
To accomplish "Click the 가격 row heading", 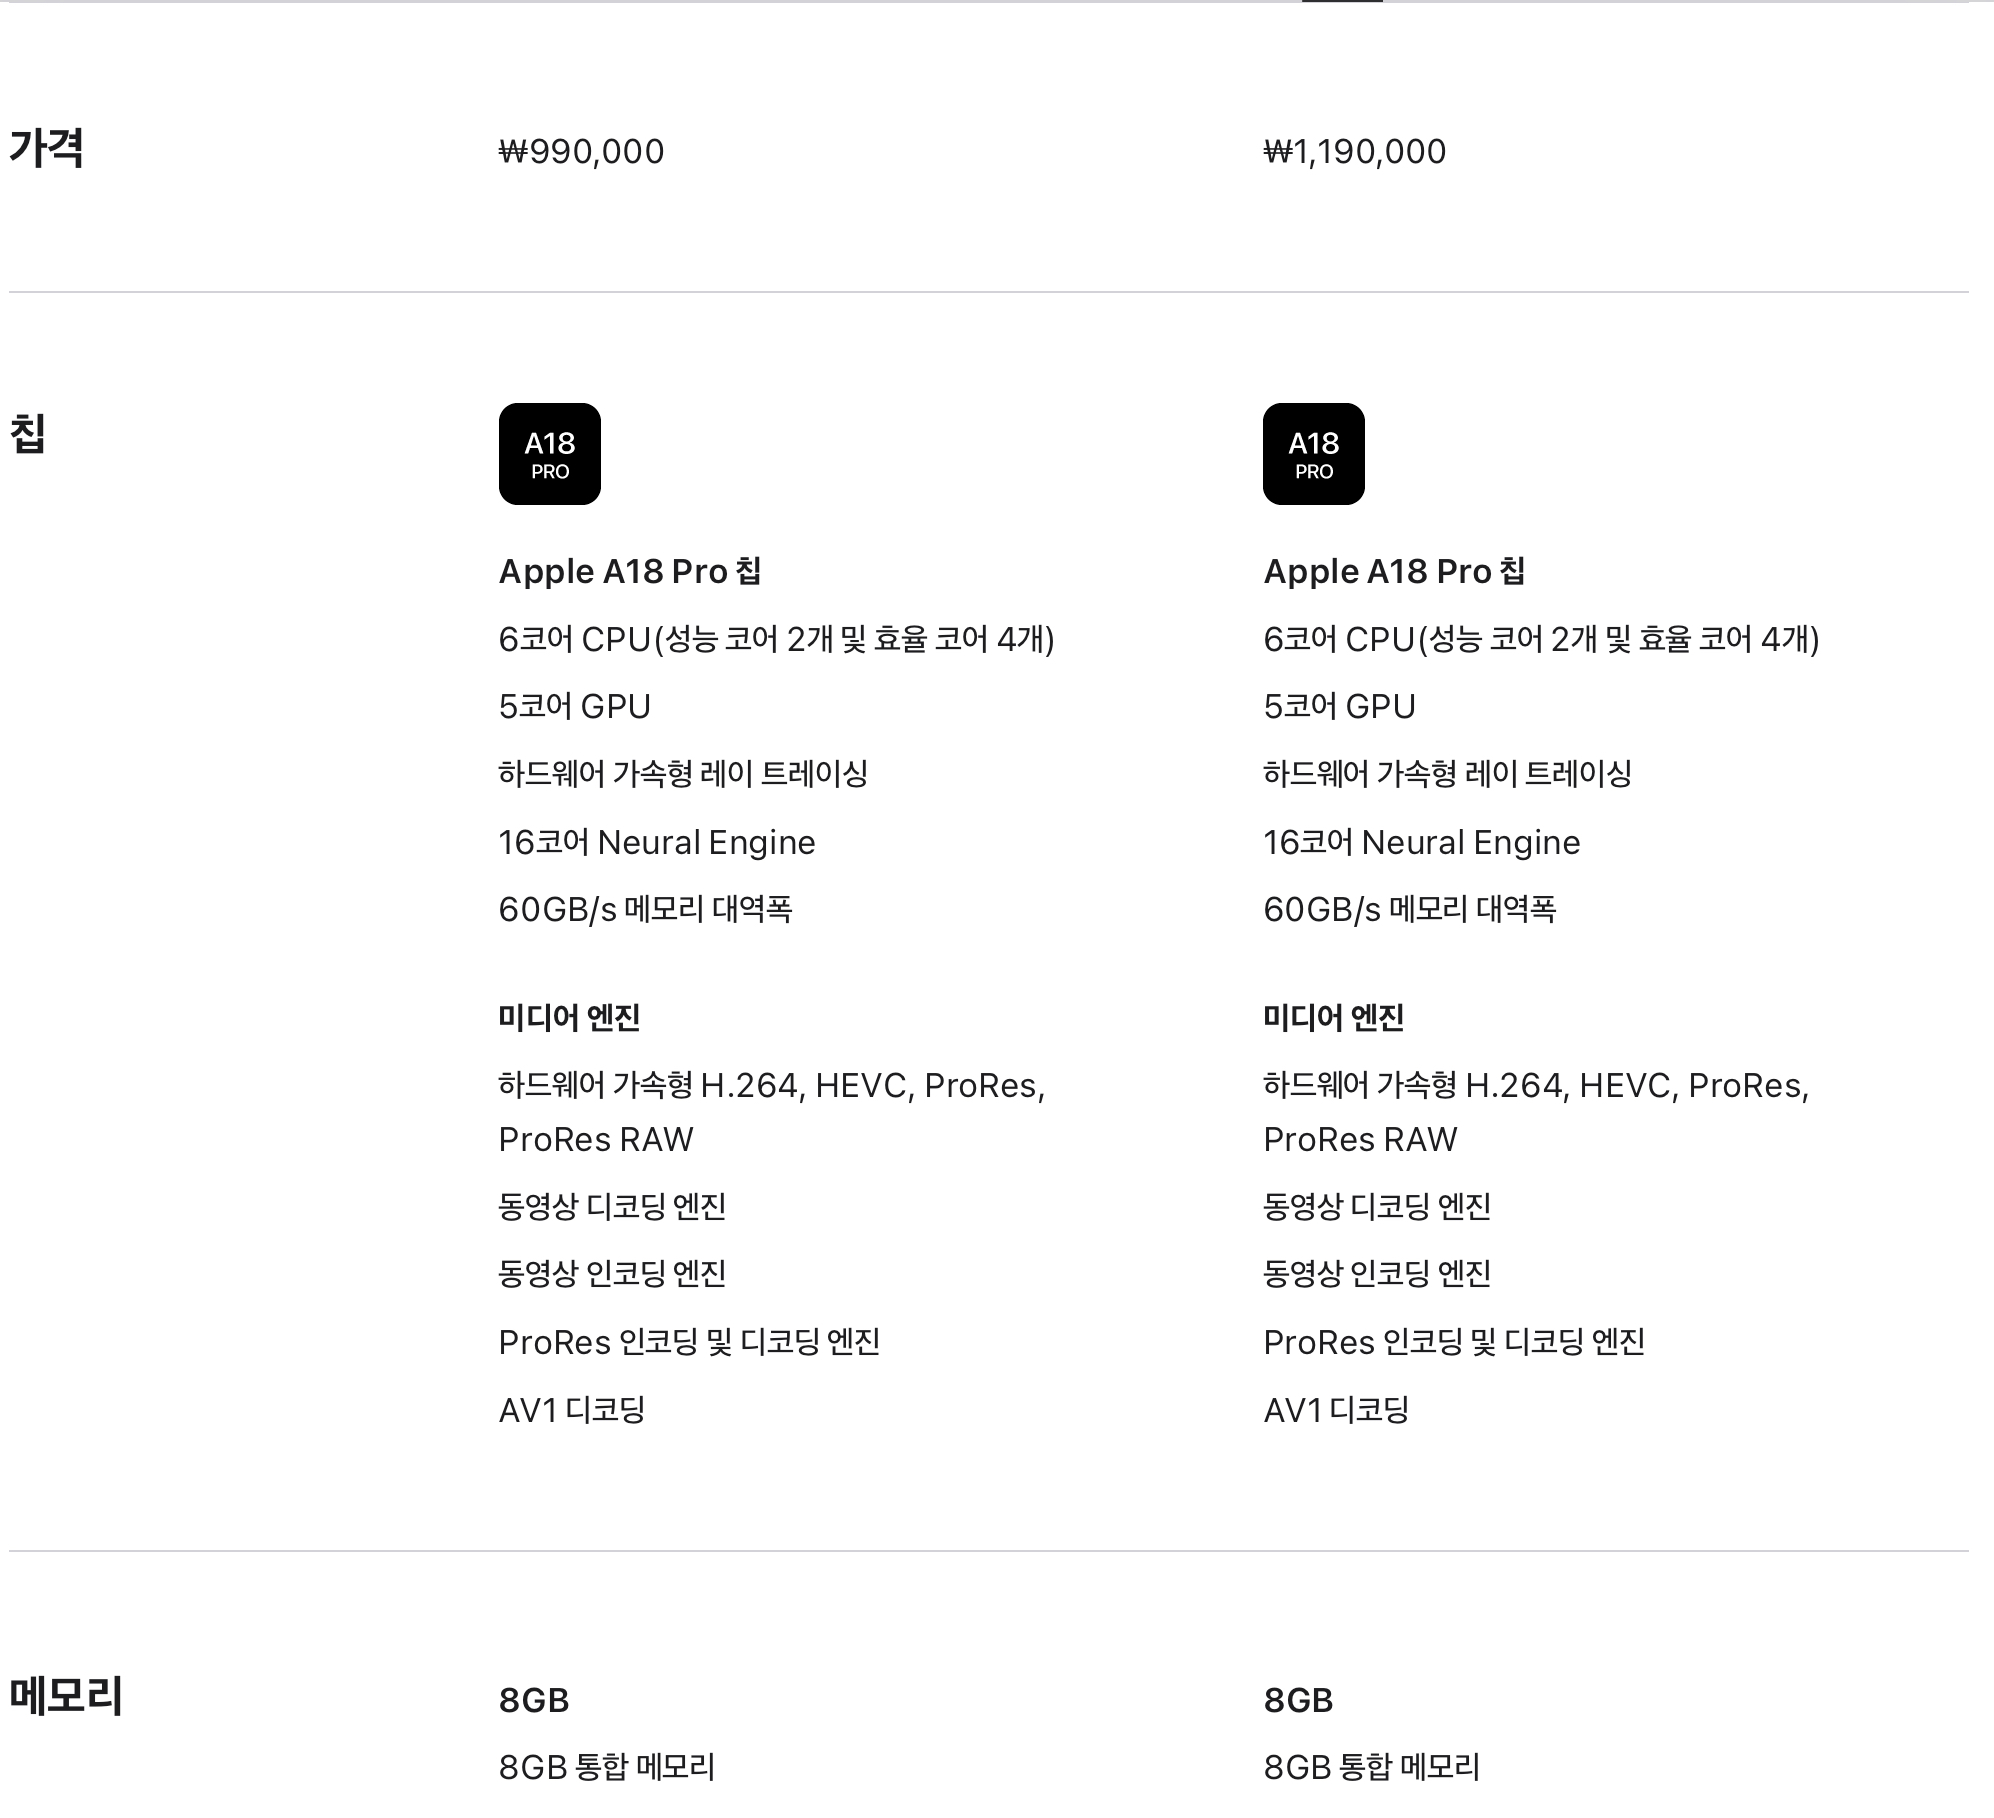I will pos(46,148).
